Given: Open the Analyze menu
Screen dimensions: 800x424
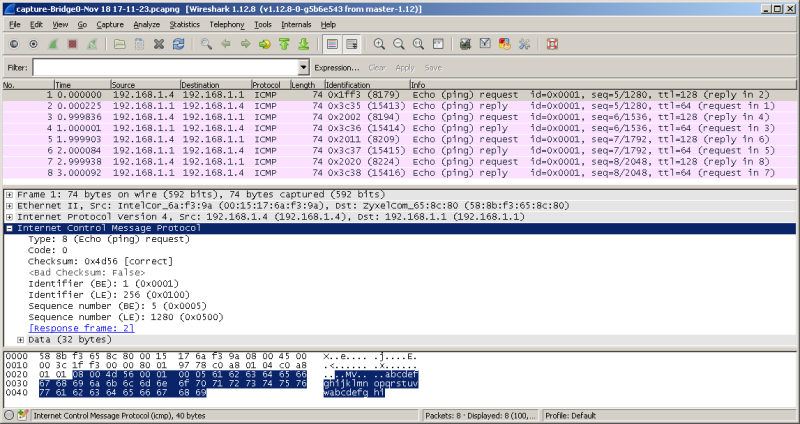Looking at the screenshot, I should tap(146, 24).
